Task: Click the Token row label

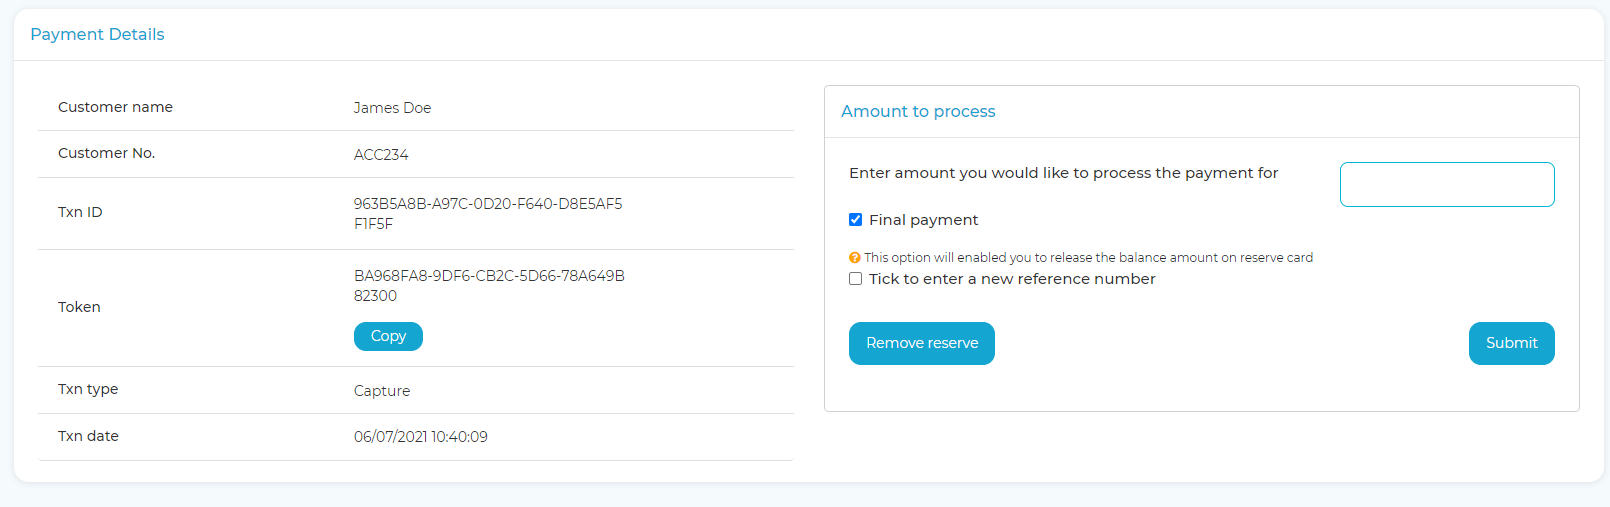Action: 79,307
